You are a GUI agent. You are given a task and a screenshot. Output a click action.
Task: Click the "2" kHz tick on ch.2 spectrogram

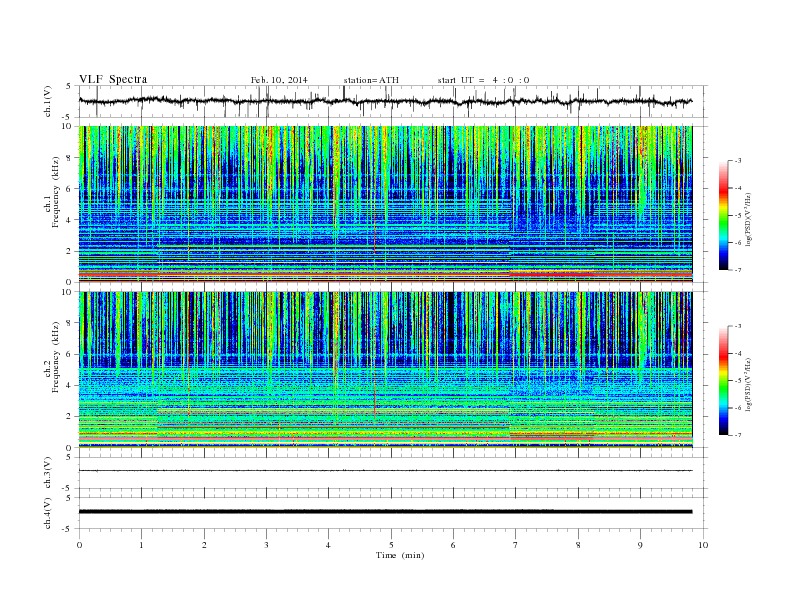[68, 417]
